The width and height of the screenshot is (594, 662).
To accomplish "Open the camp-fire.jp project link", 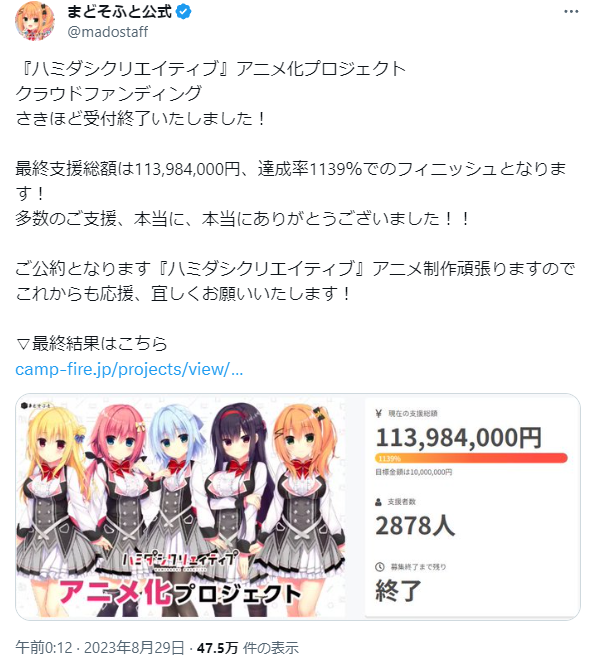I will click(129, 369).
